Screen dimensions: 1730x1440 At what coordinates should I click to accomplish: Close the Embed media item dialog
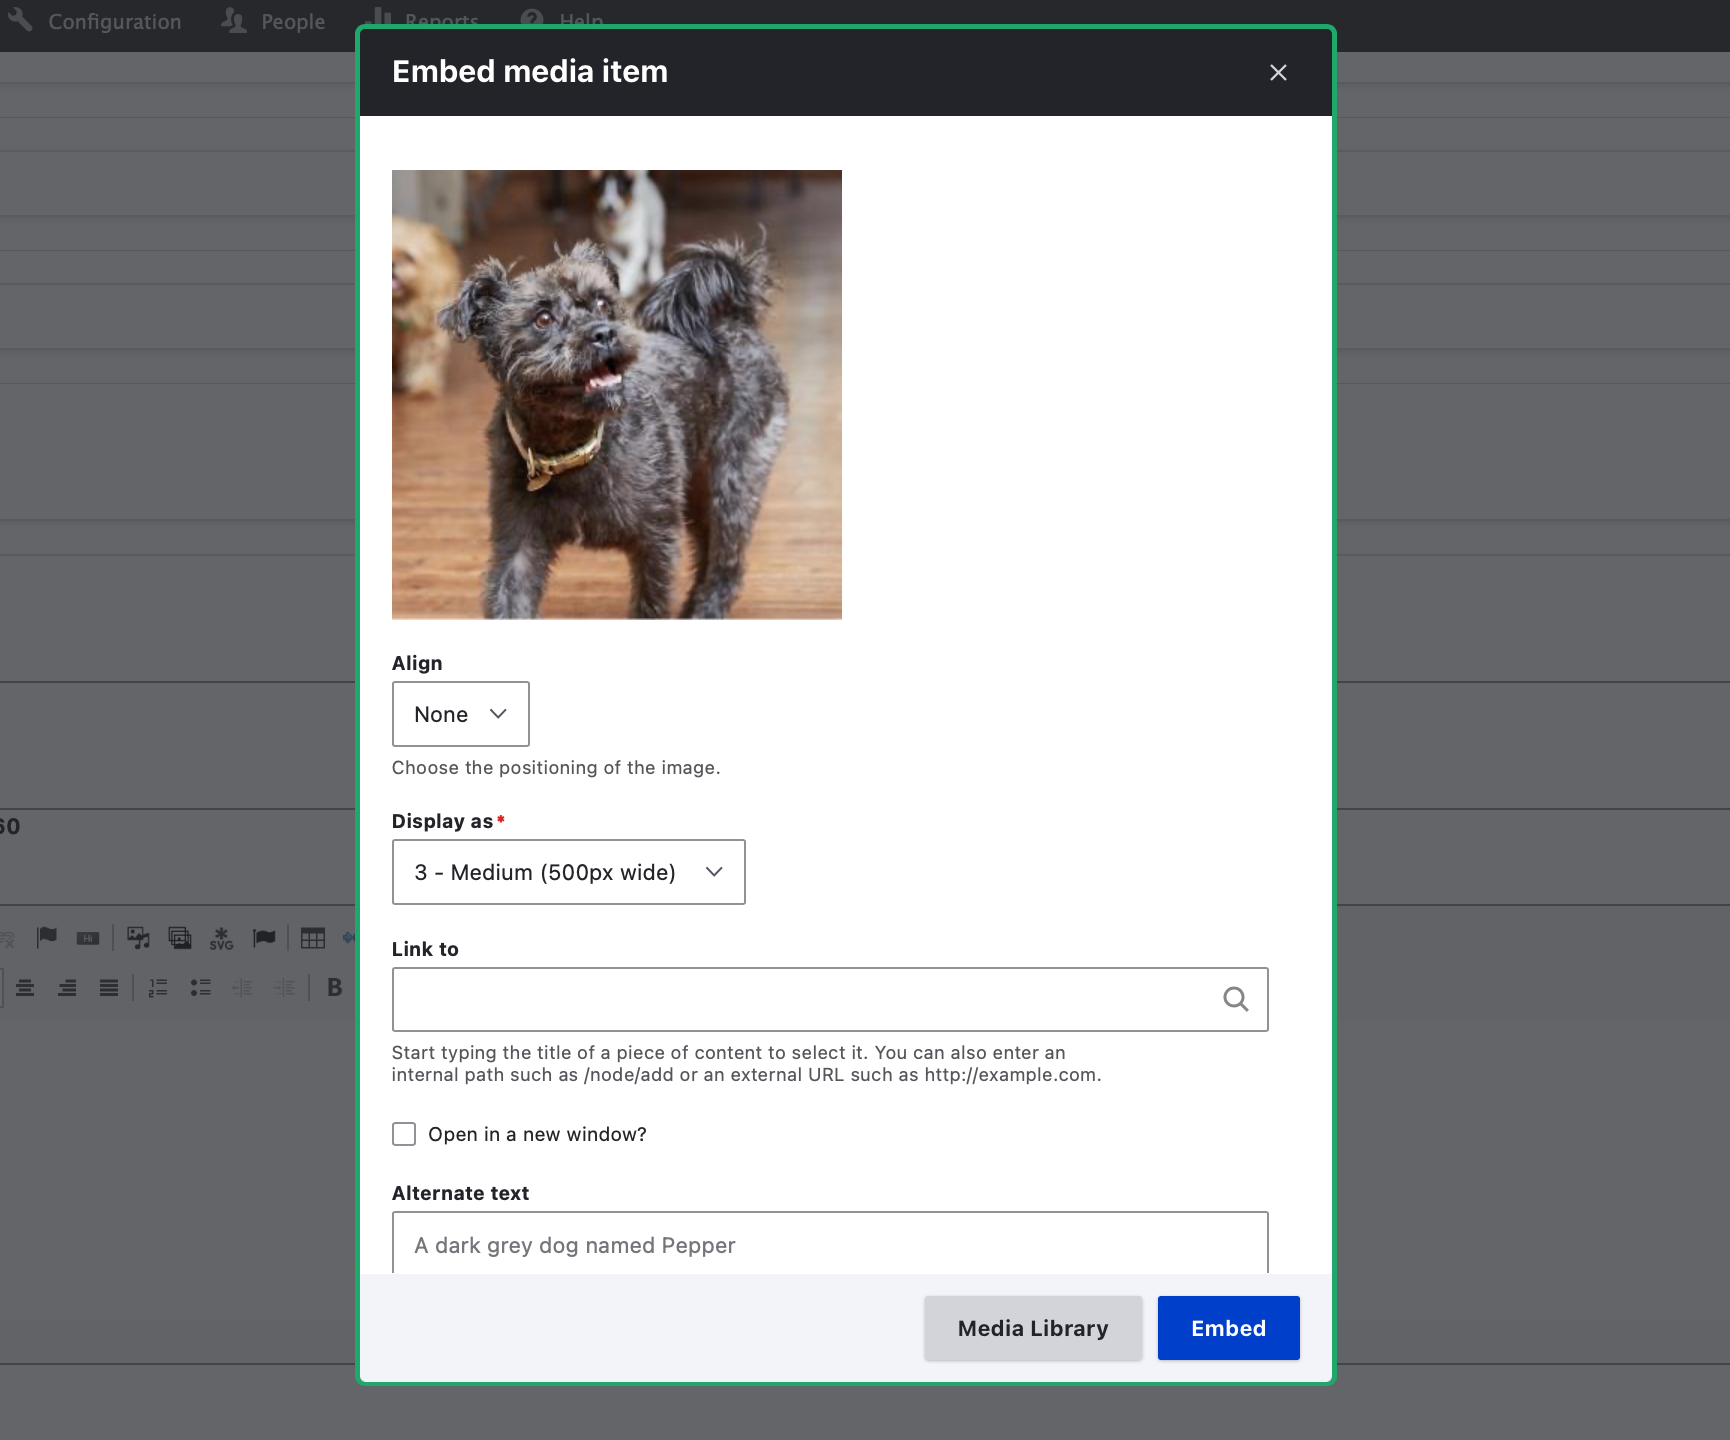point(1277,72)
